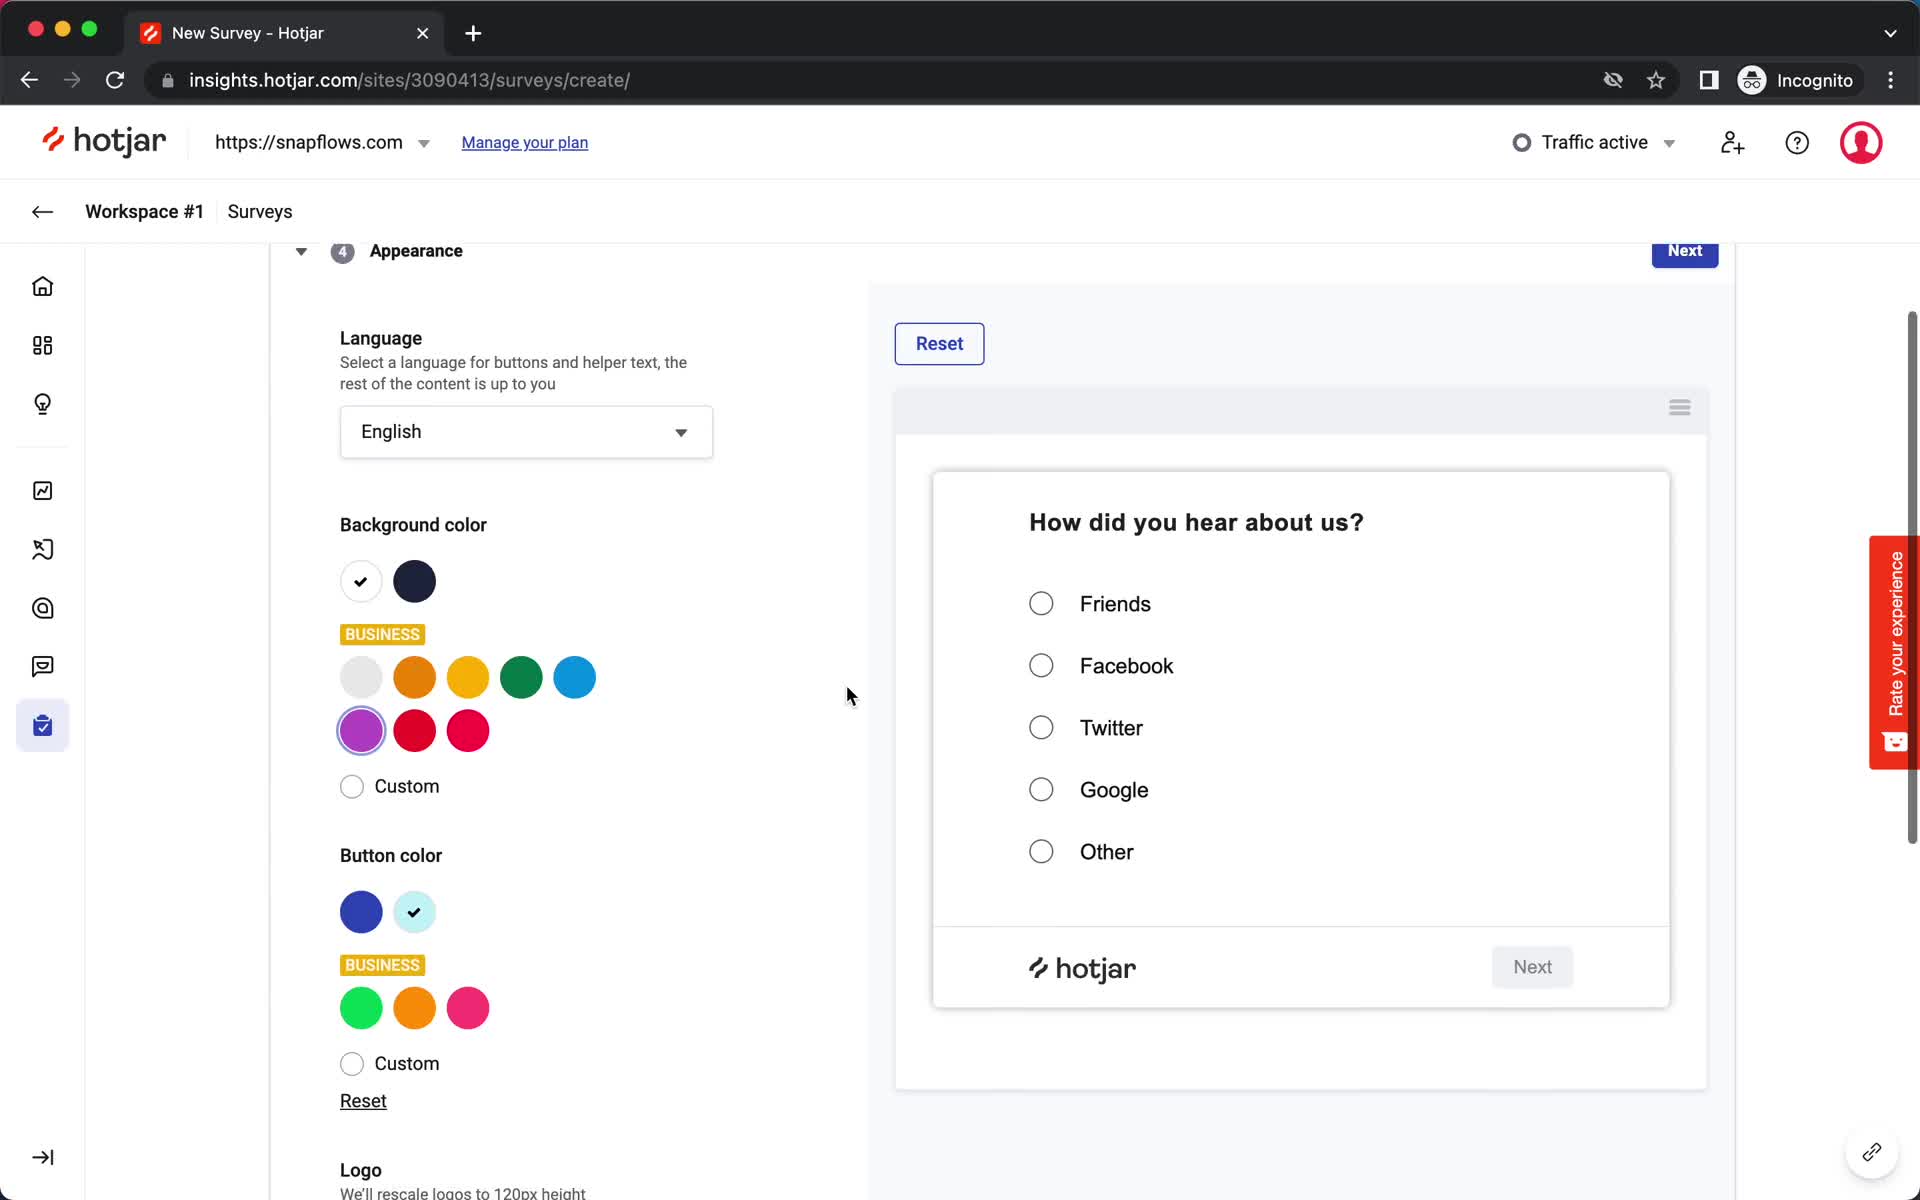Toggle the custom background color radio button
Screen dimensions: 1920x1200
pos(351,785)
